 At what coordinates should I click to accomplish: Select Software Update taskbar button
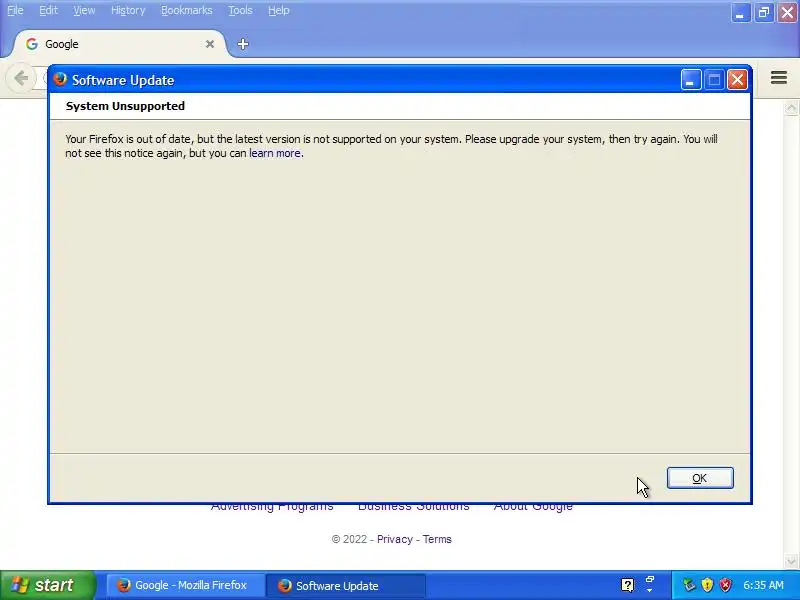(x=346, y=585)
